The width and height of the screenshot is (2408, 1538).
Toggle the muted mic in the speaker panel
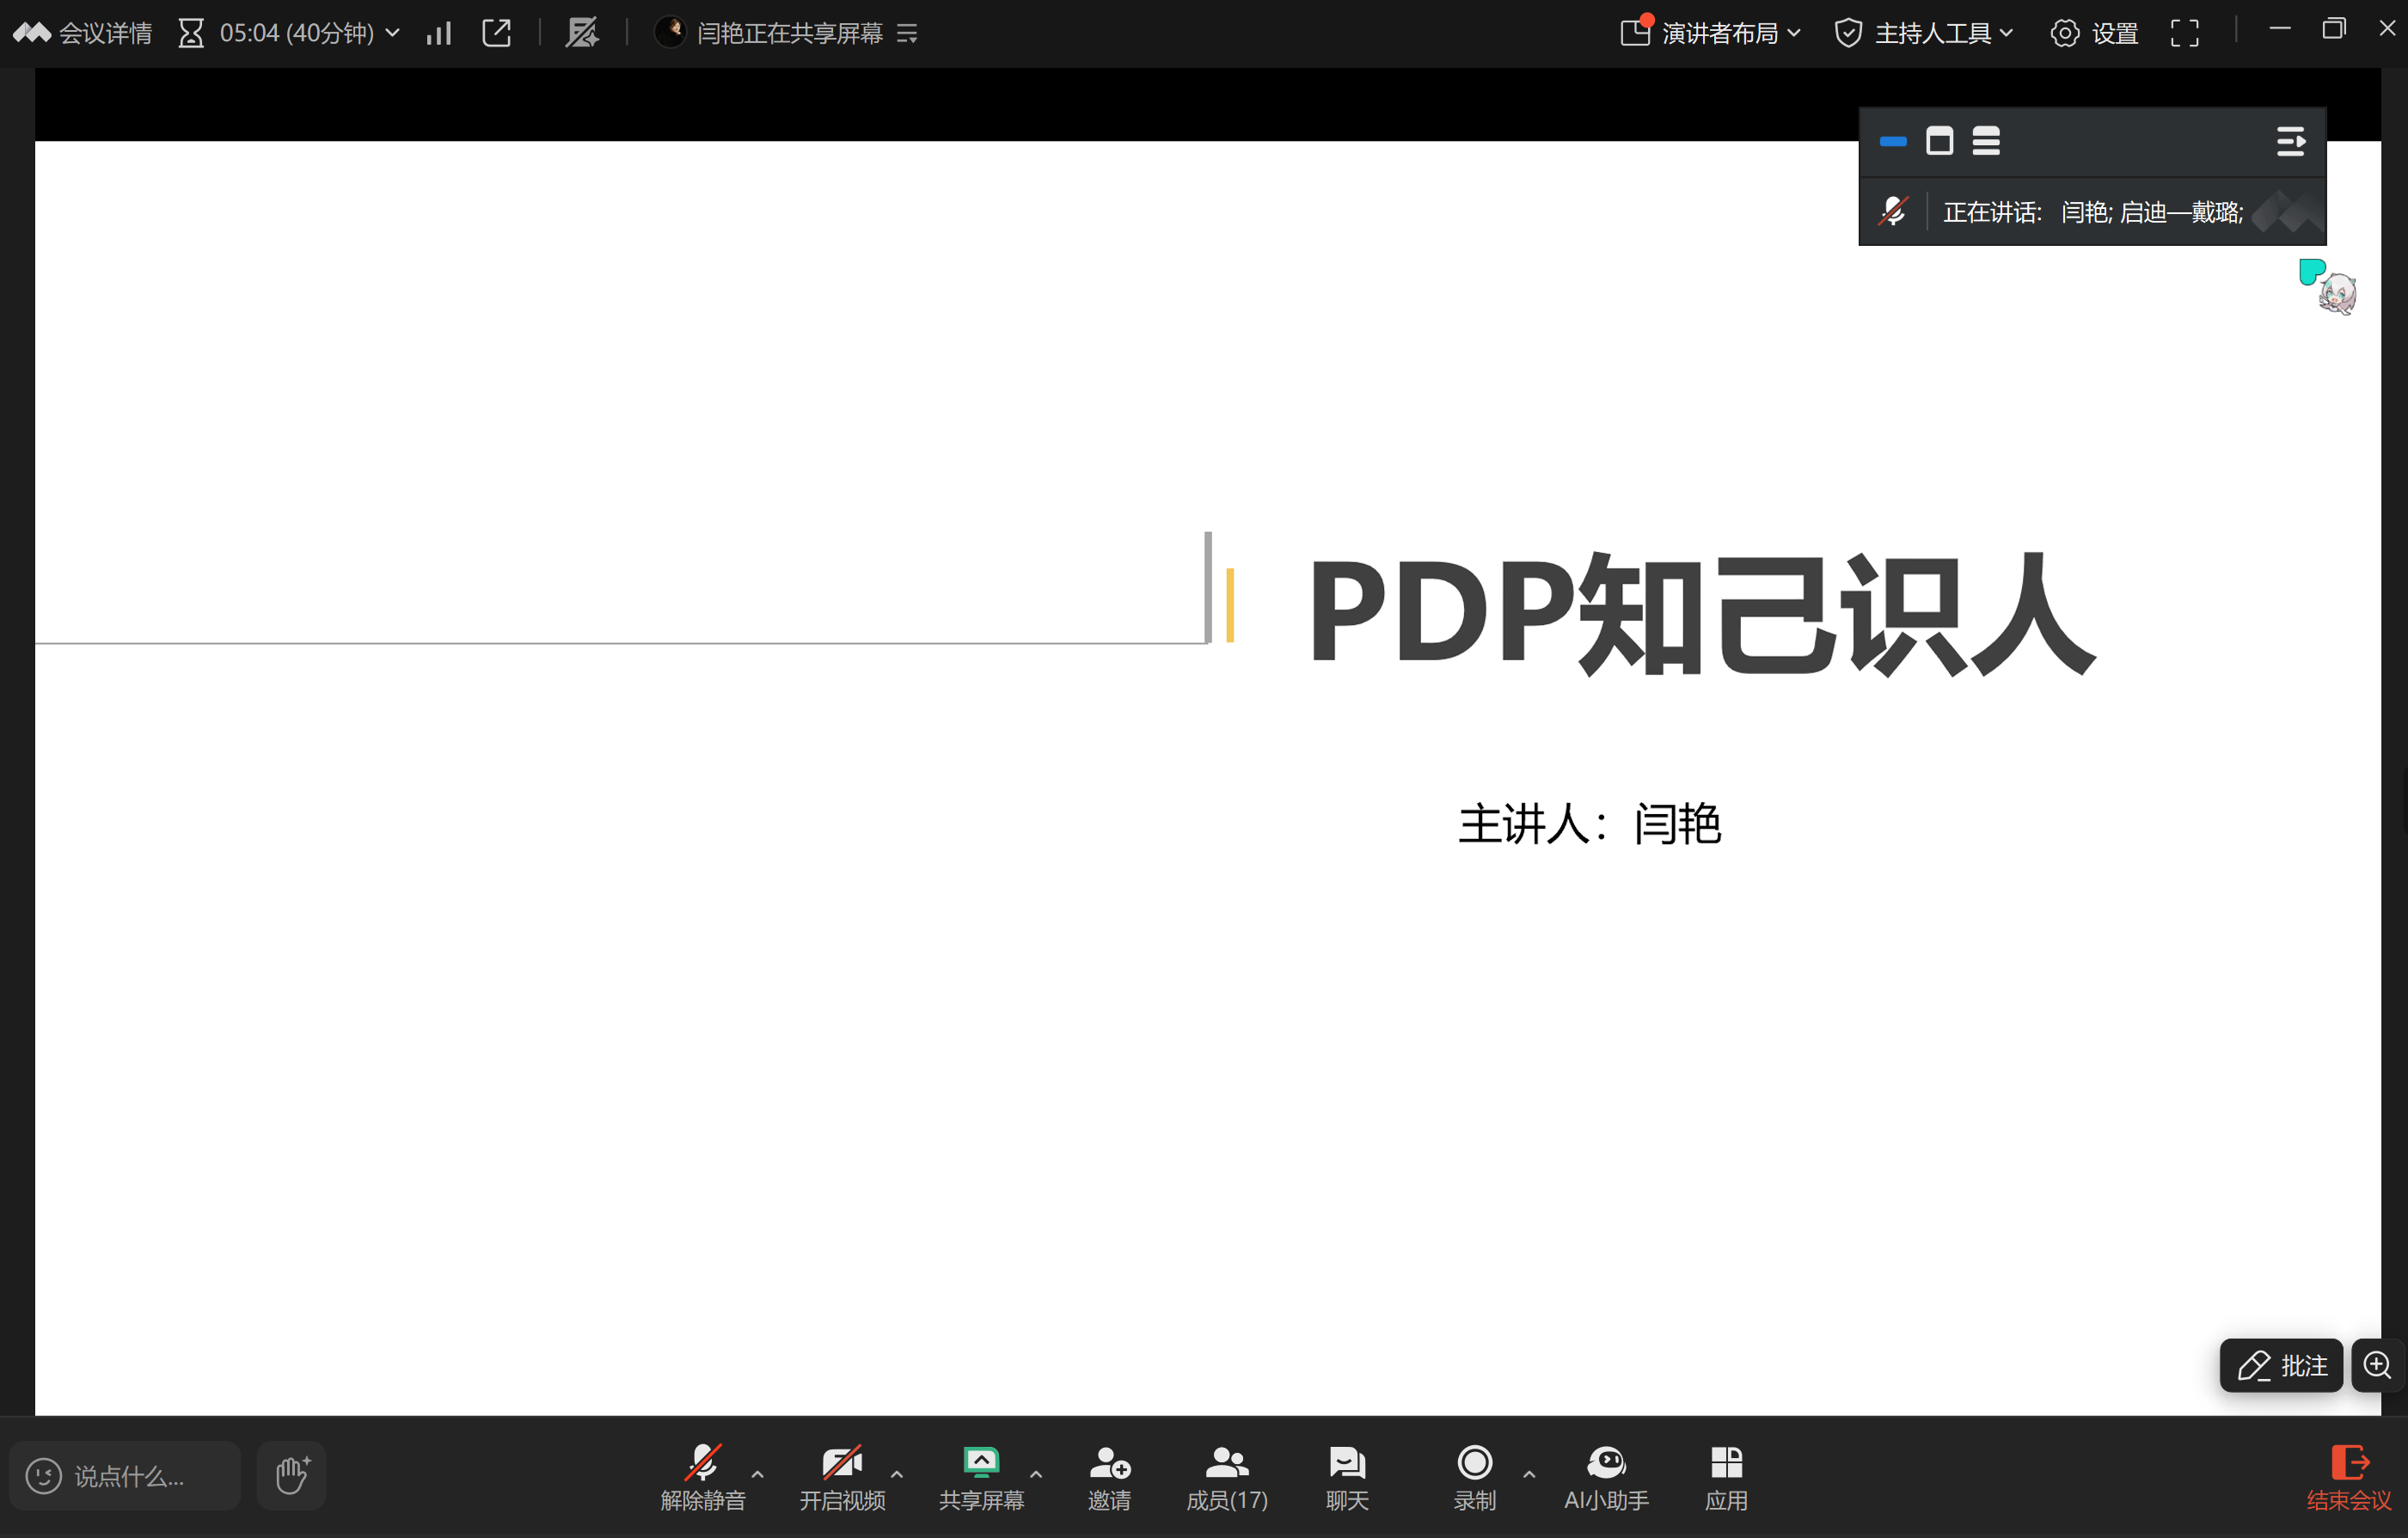coord(1892,211)
